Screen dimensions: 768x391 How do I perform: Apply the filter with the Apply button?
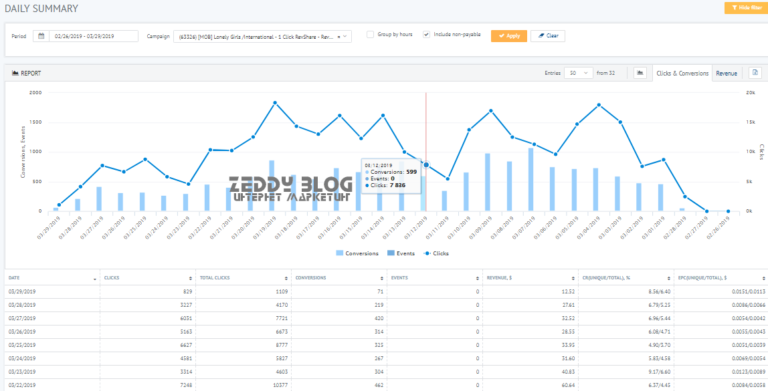[509, 36]
